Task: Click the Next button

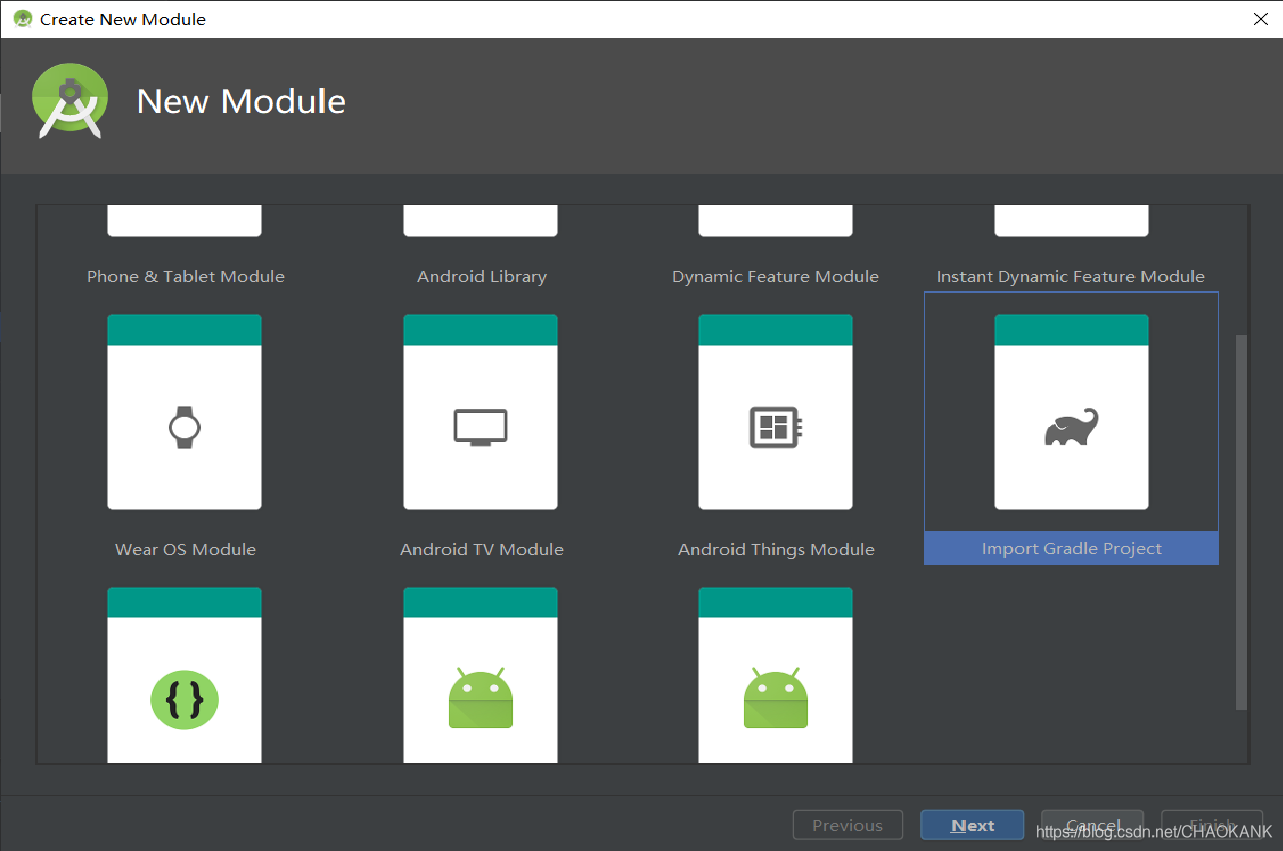Action: [972, 825]
